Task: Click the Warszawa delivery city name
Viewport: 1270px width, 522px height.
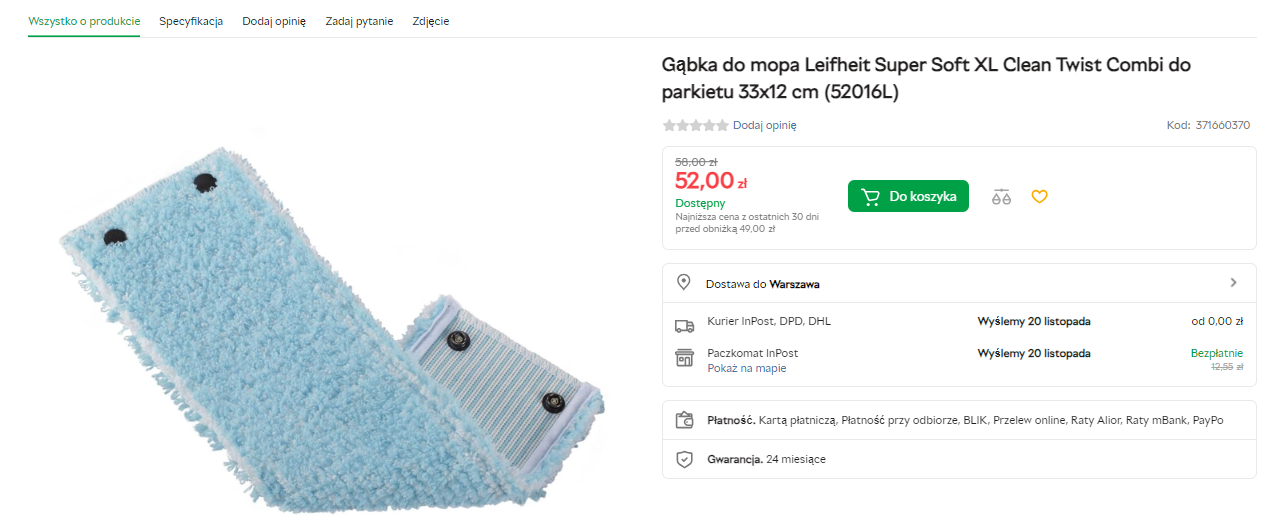Action: 794,284
